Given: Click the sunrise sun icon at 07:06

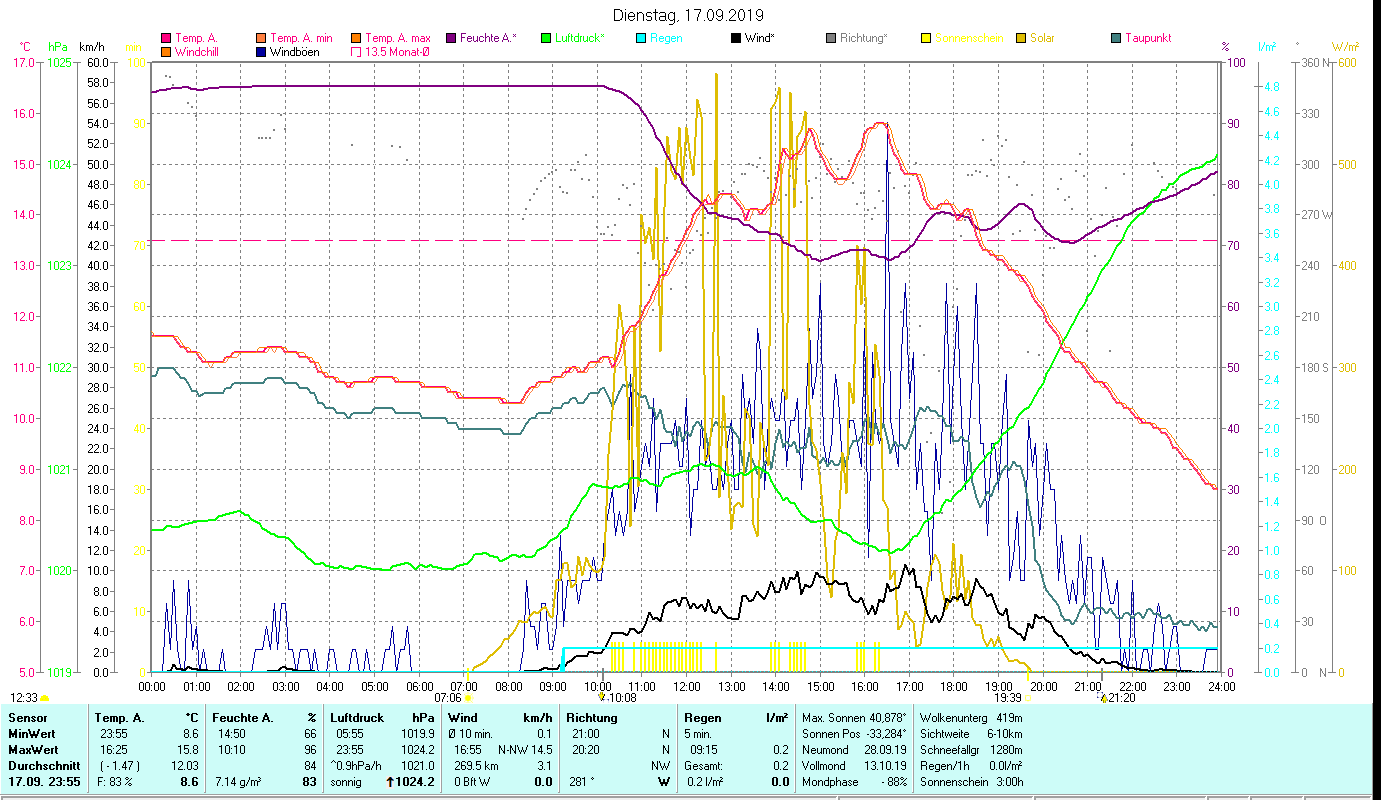Looking at the screenshot, I should pos(468,698).
